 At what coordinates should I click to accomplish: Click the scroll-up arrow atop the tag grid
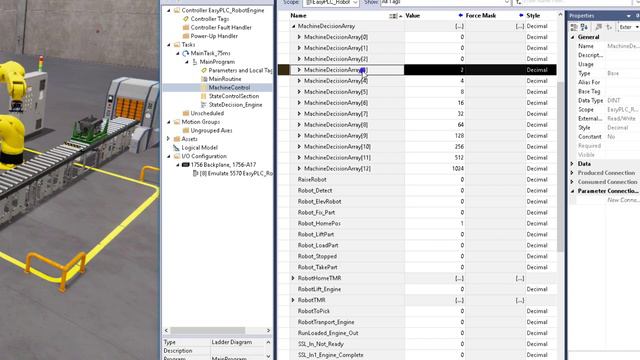coord(560,15)
